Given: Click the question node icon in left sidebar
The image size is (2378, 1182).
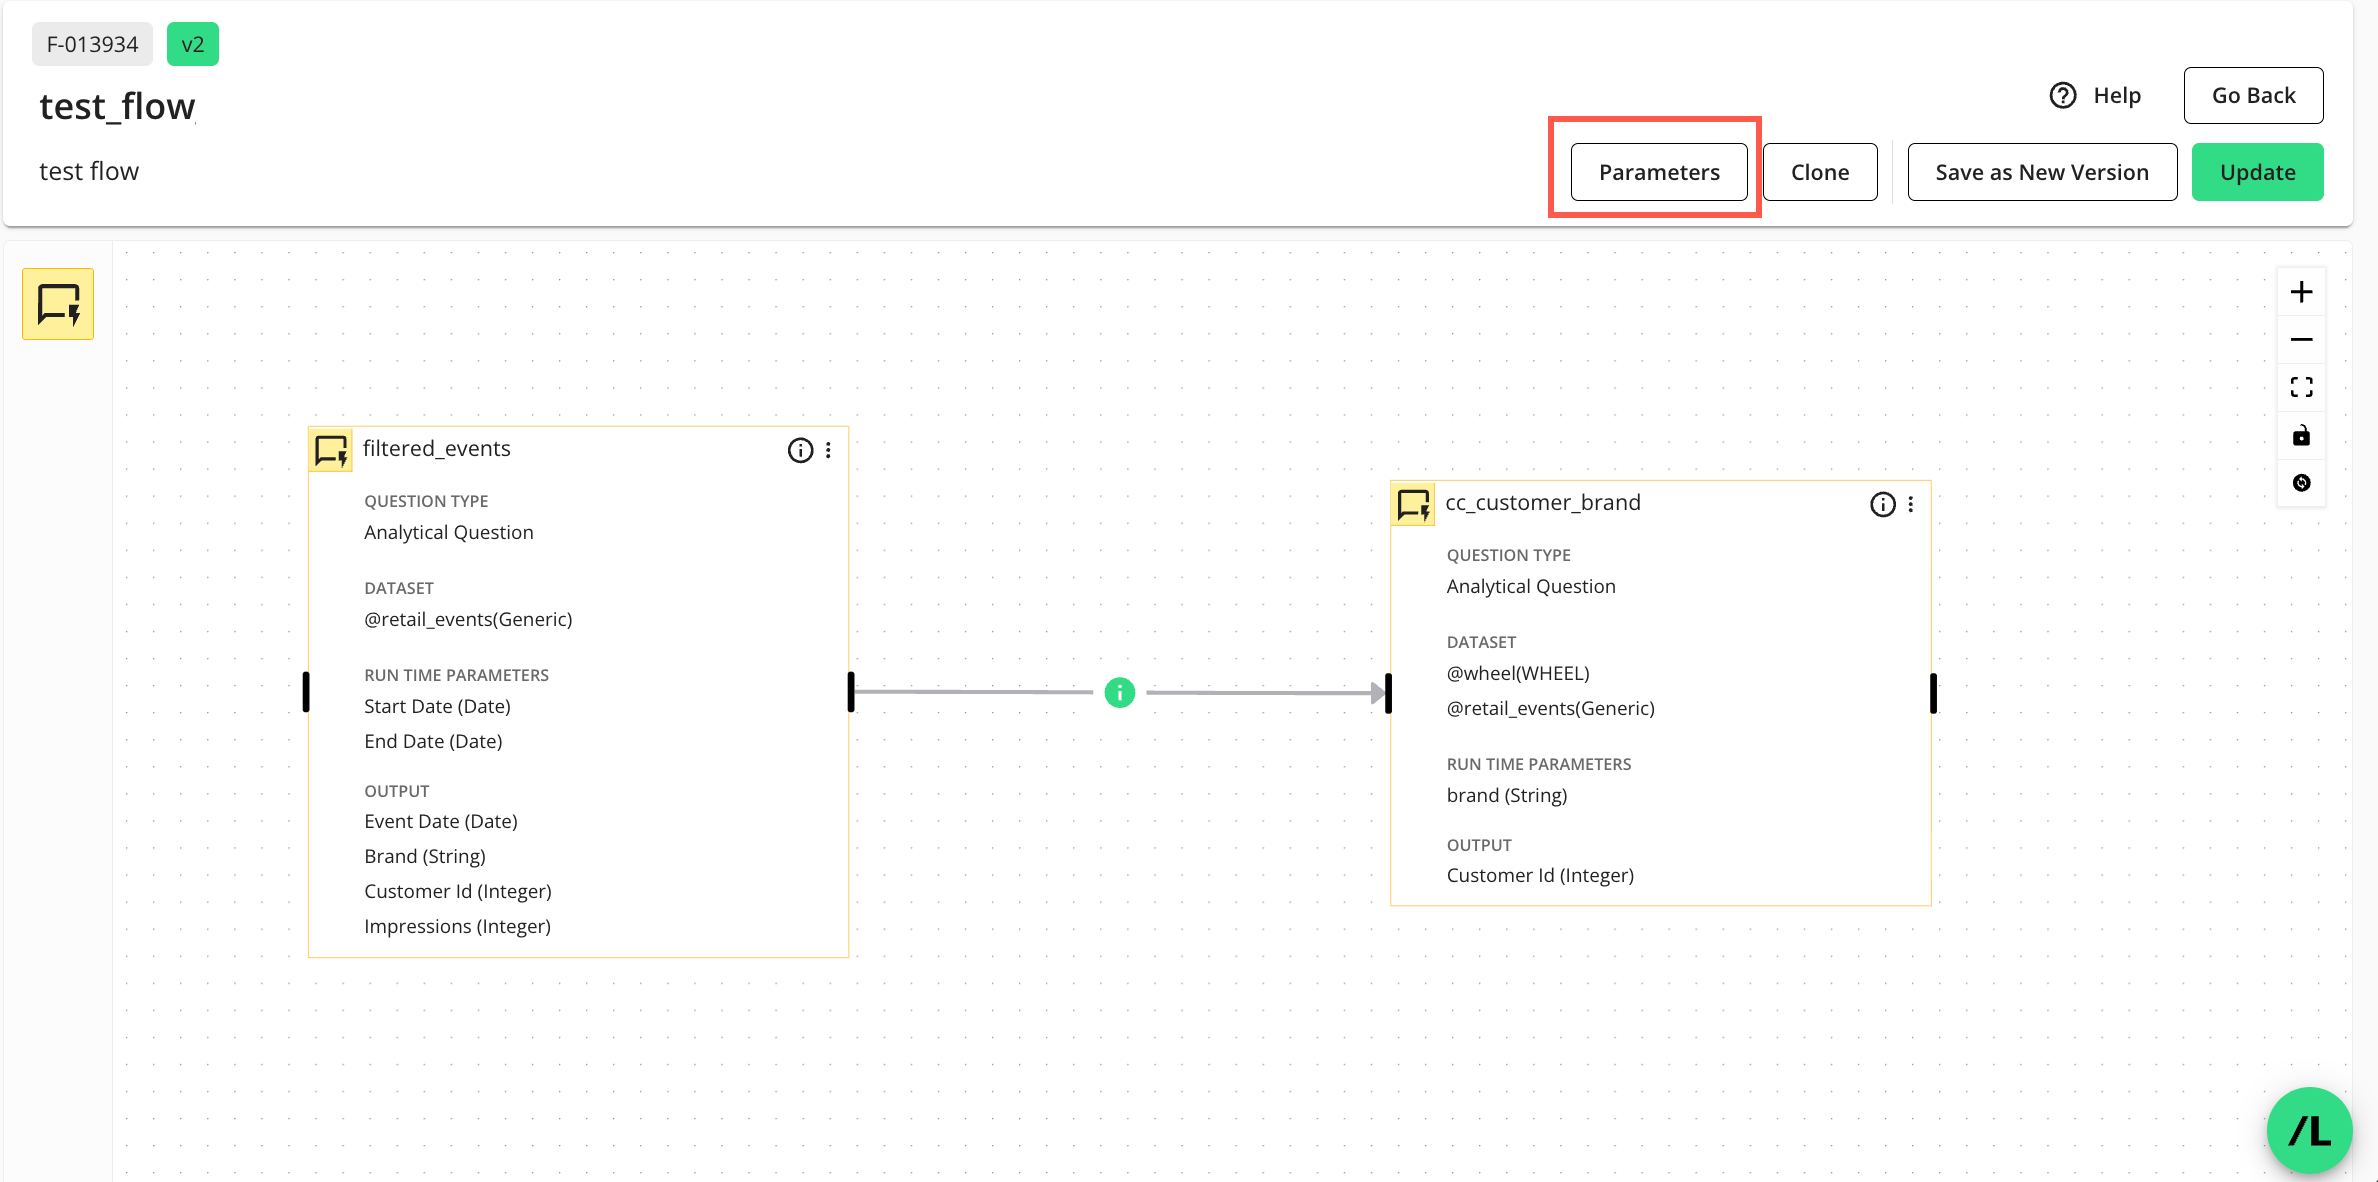Looking at the screenshot, I should coord(58,304).
